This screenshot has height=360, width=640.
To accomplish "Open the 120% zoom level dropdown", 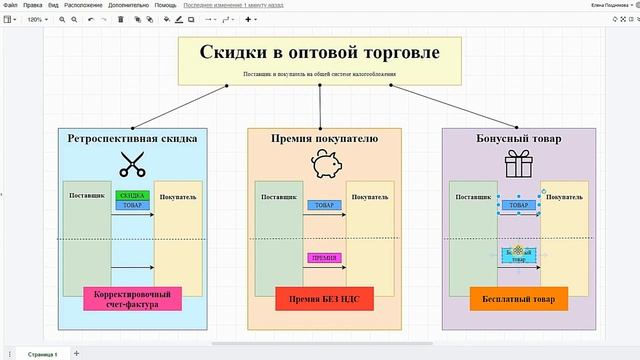I will coord(37,19).
